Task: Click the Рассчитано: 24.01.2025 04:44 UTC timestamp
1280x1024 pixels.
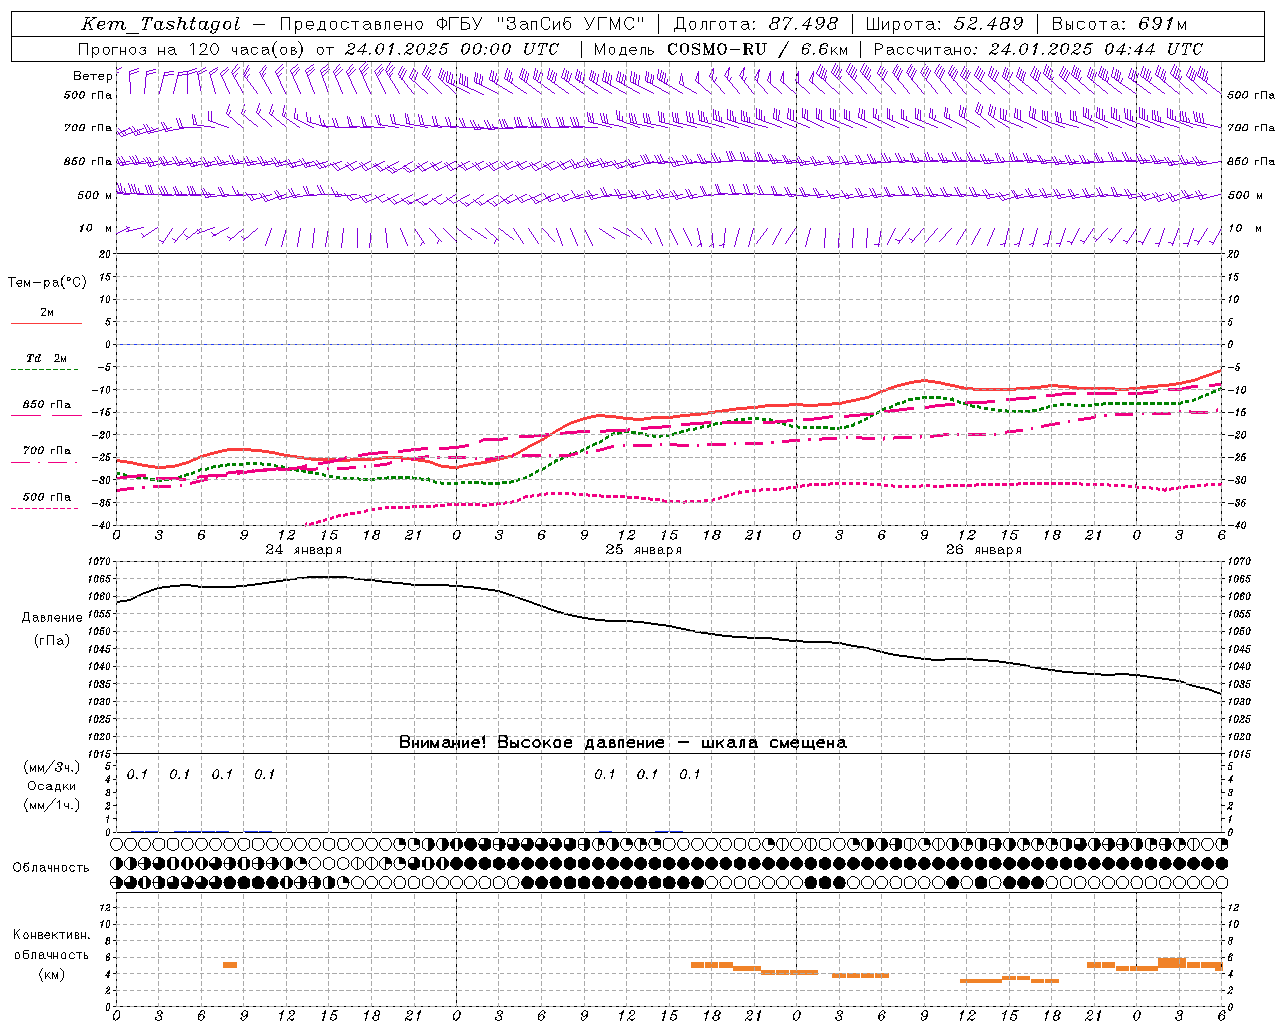Action: pos(1038,49)
